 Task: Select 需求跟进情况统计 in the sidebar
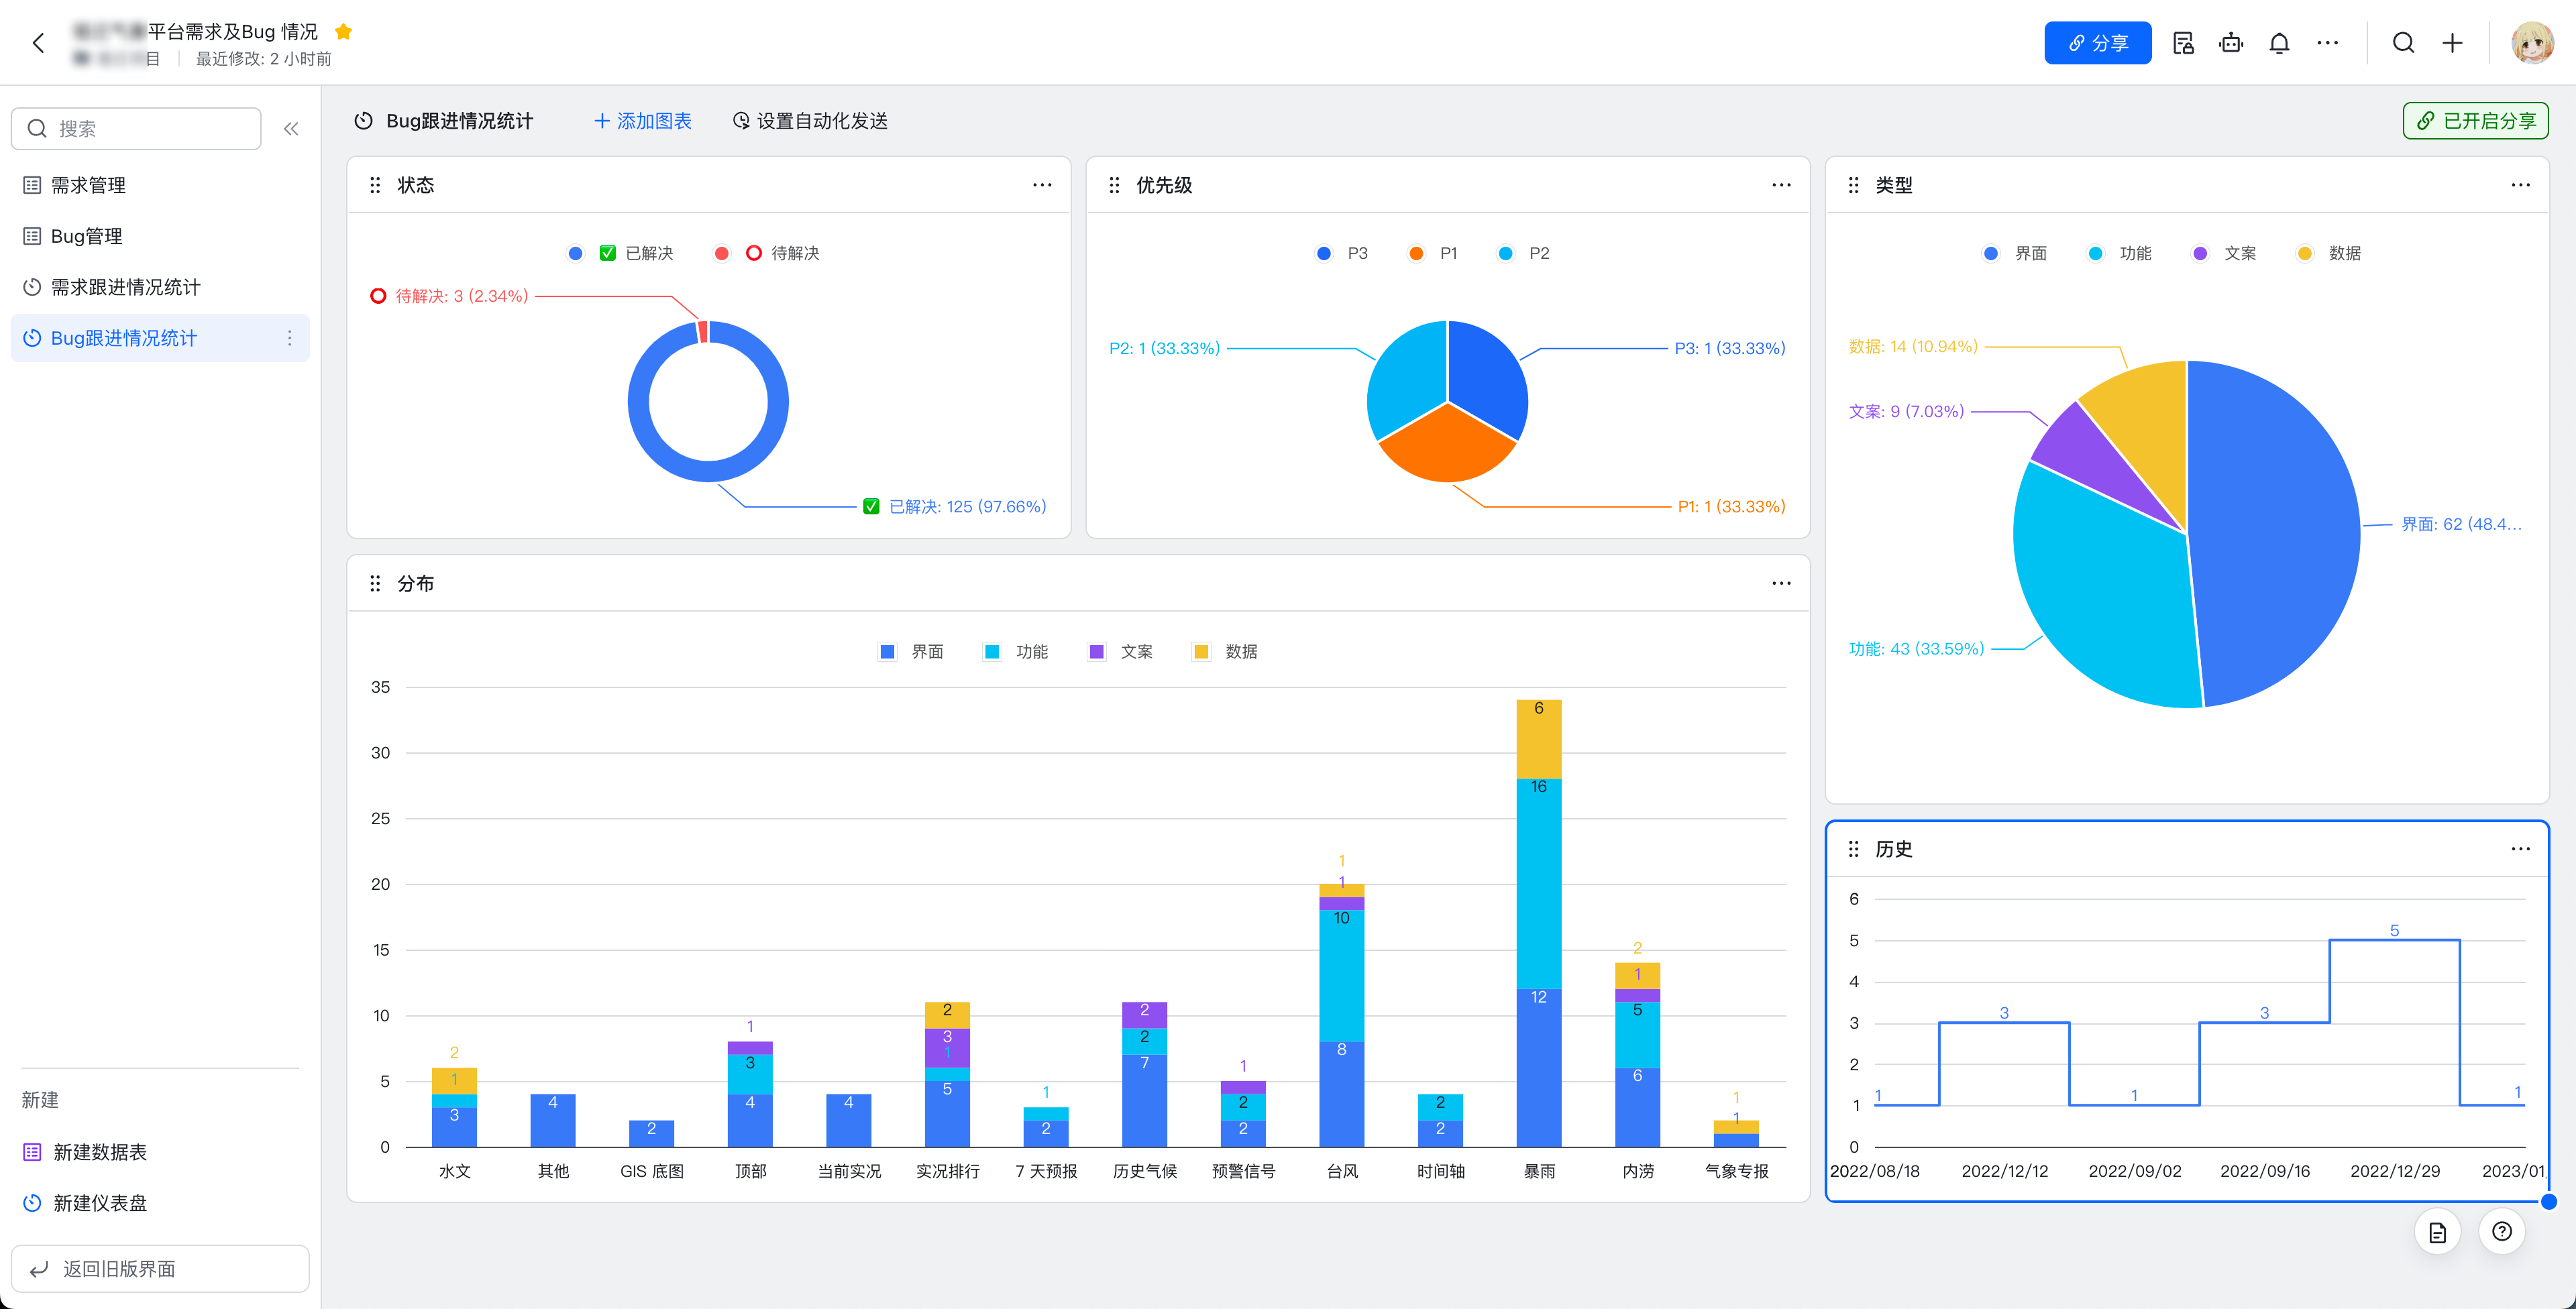pyautogui.click(x=125, y=287)
